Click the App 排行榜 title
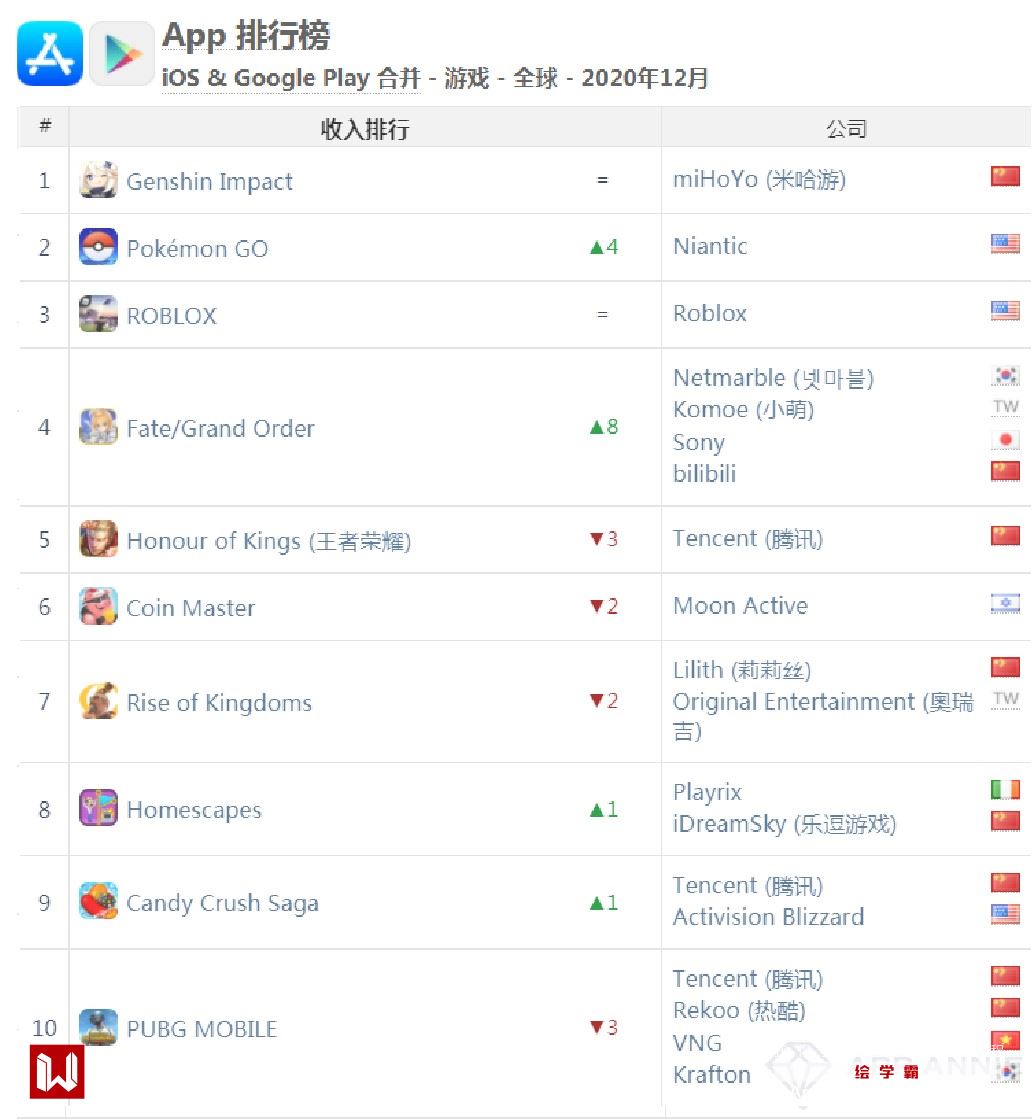 click(x=246, y=36)
